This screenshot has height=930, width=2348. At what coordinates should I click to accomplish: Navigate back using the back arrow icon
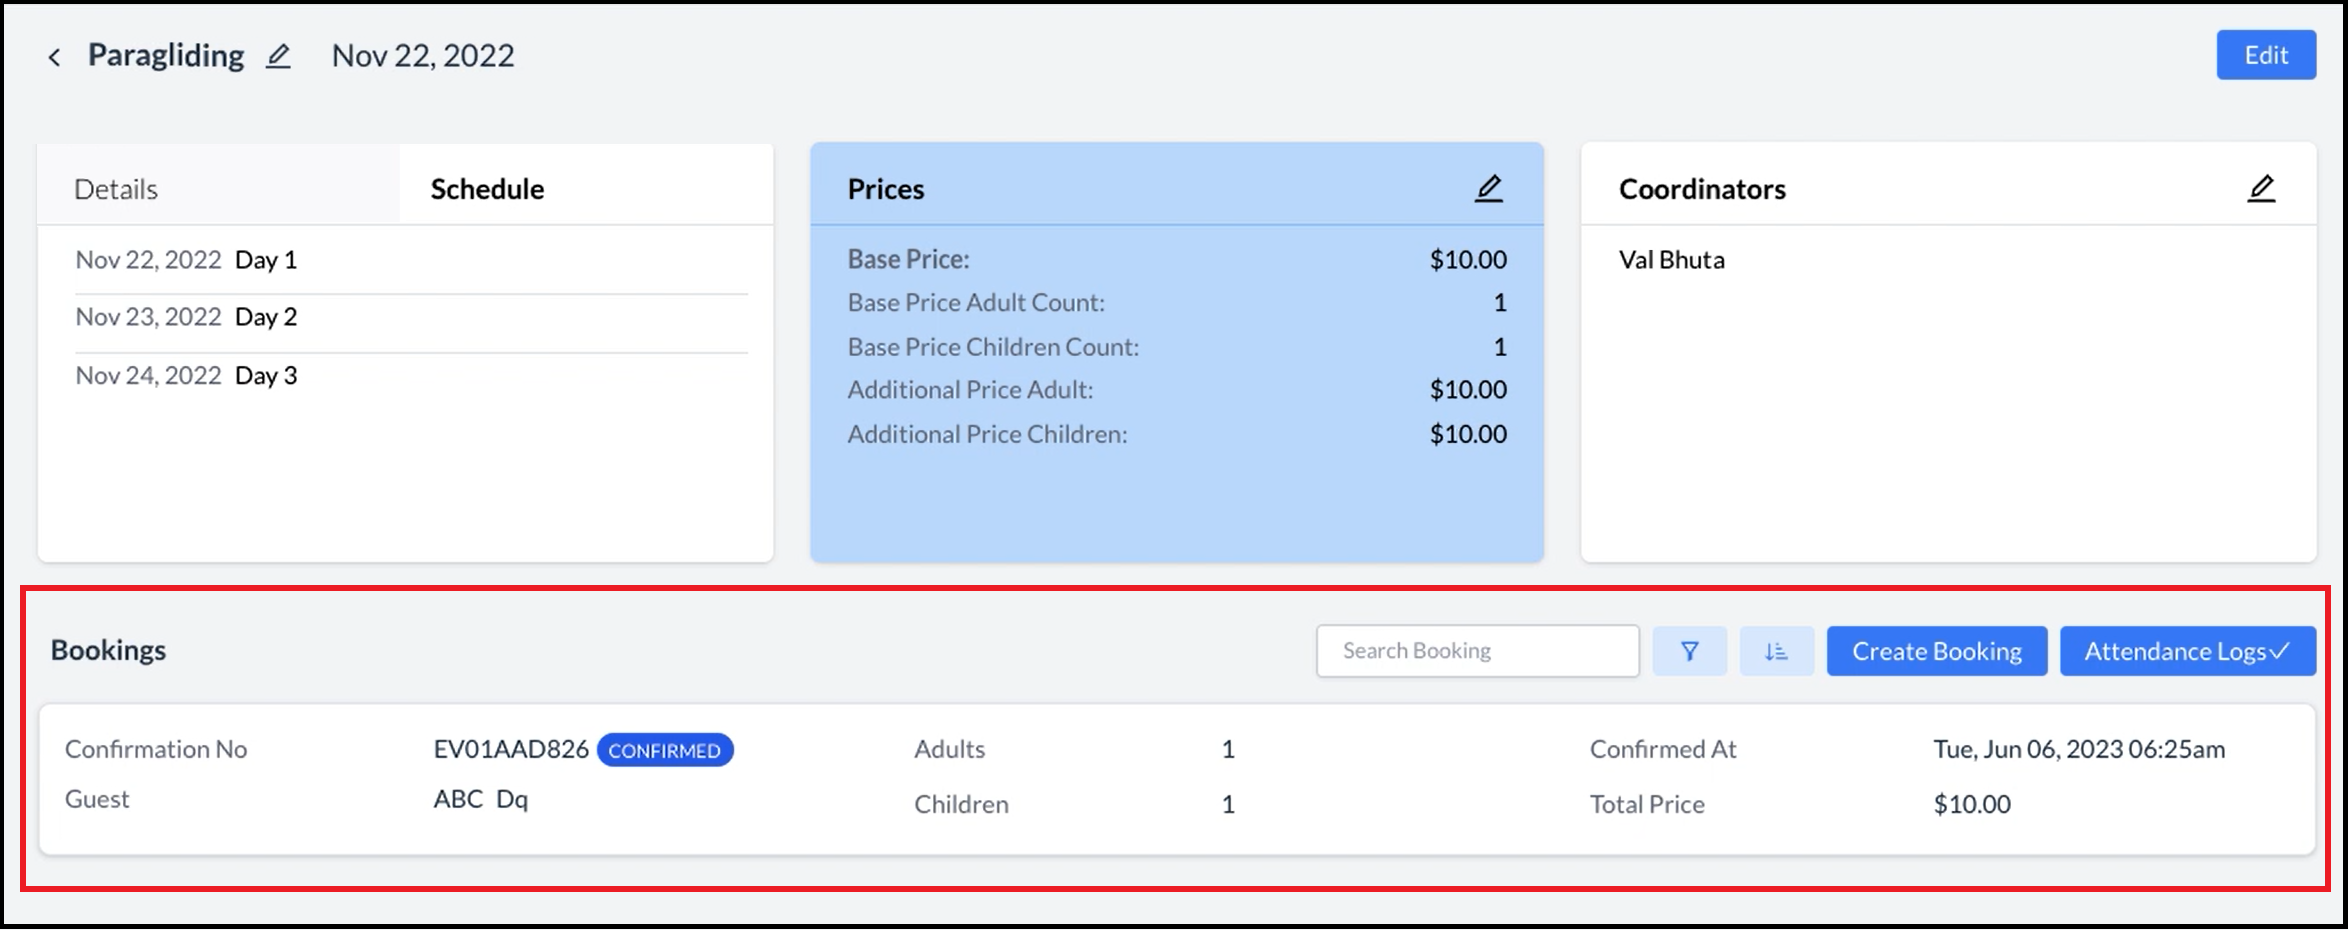(x=55, y=55)
